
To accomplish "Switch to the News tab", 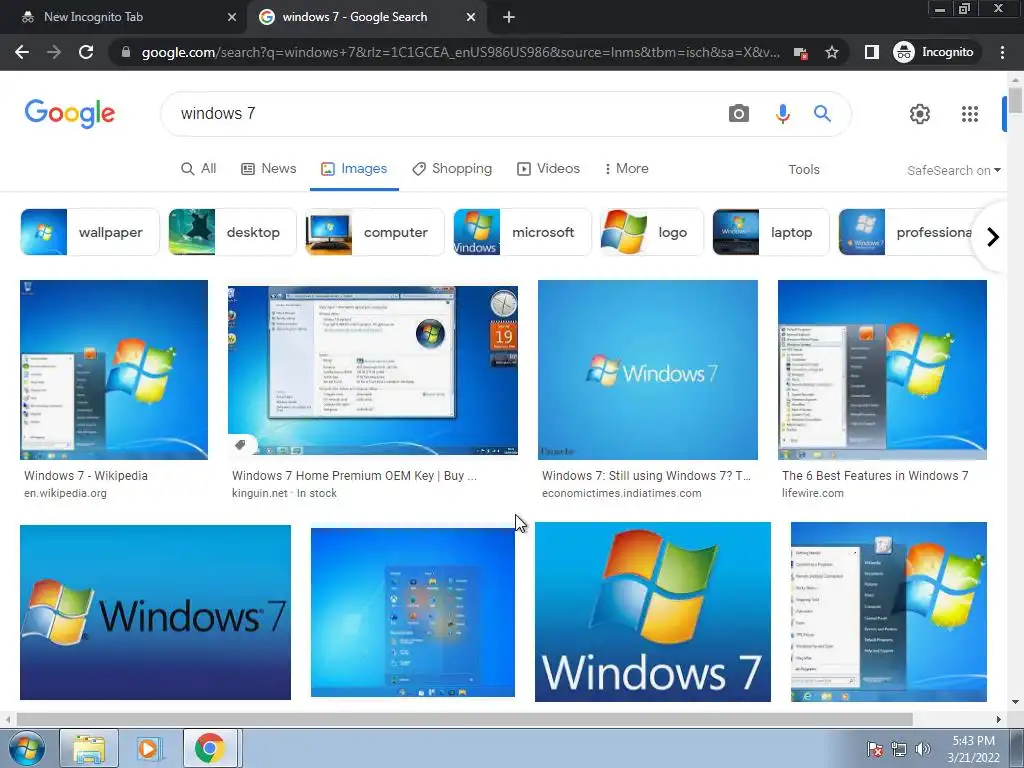I will coord(269,168).
